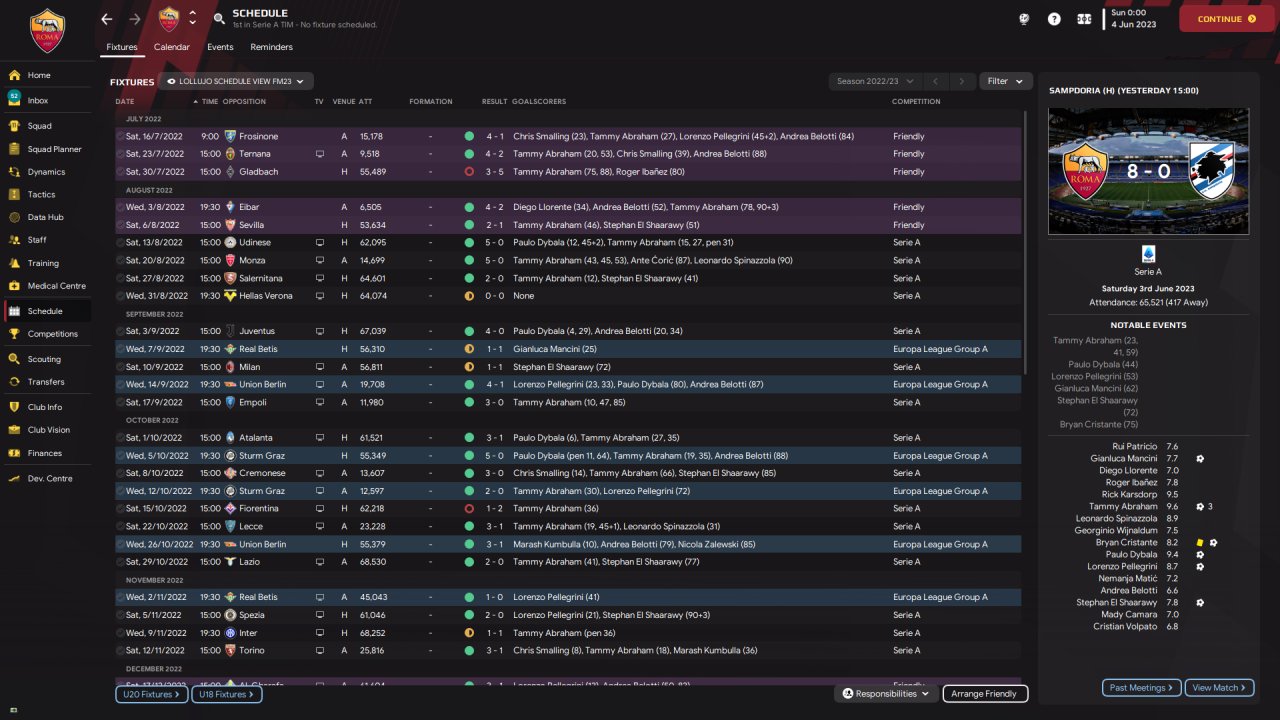Screen dimensions: 1280x720
Task: Switch to the Events tab
Action: (220, 47)
